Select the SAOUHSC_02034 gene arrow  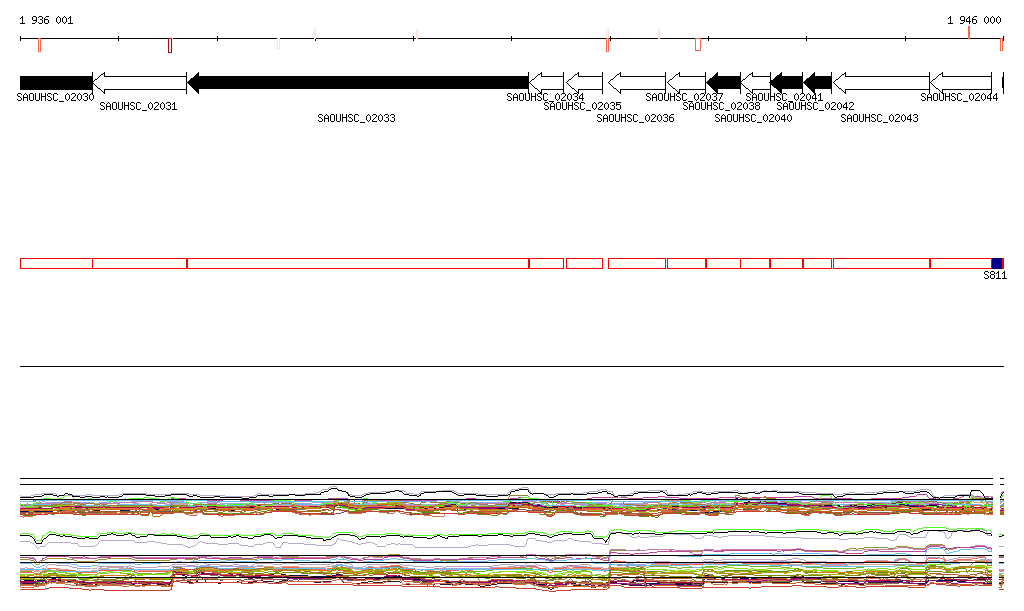coord(547,83)
